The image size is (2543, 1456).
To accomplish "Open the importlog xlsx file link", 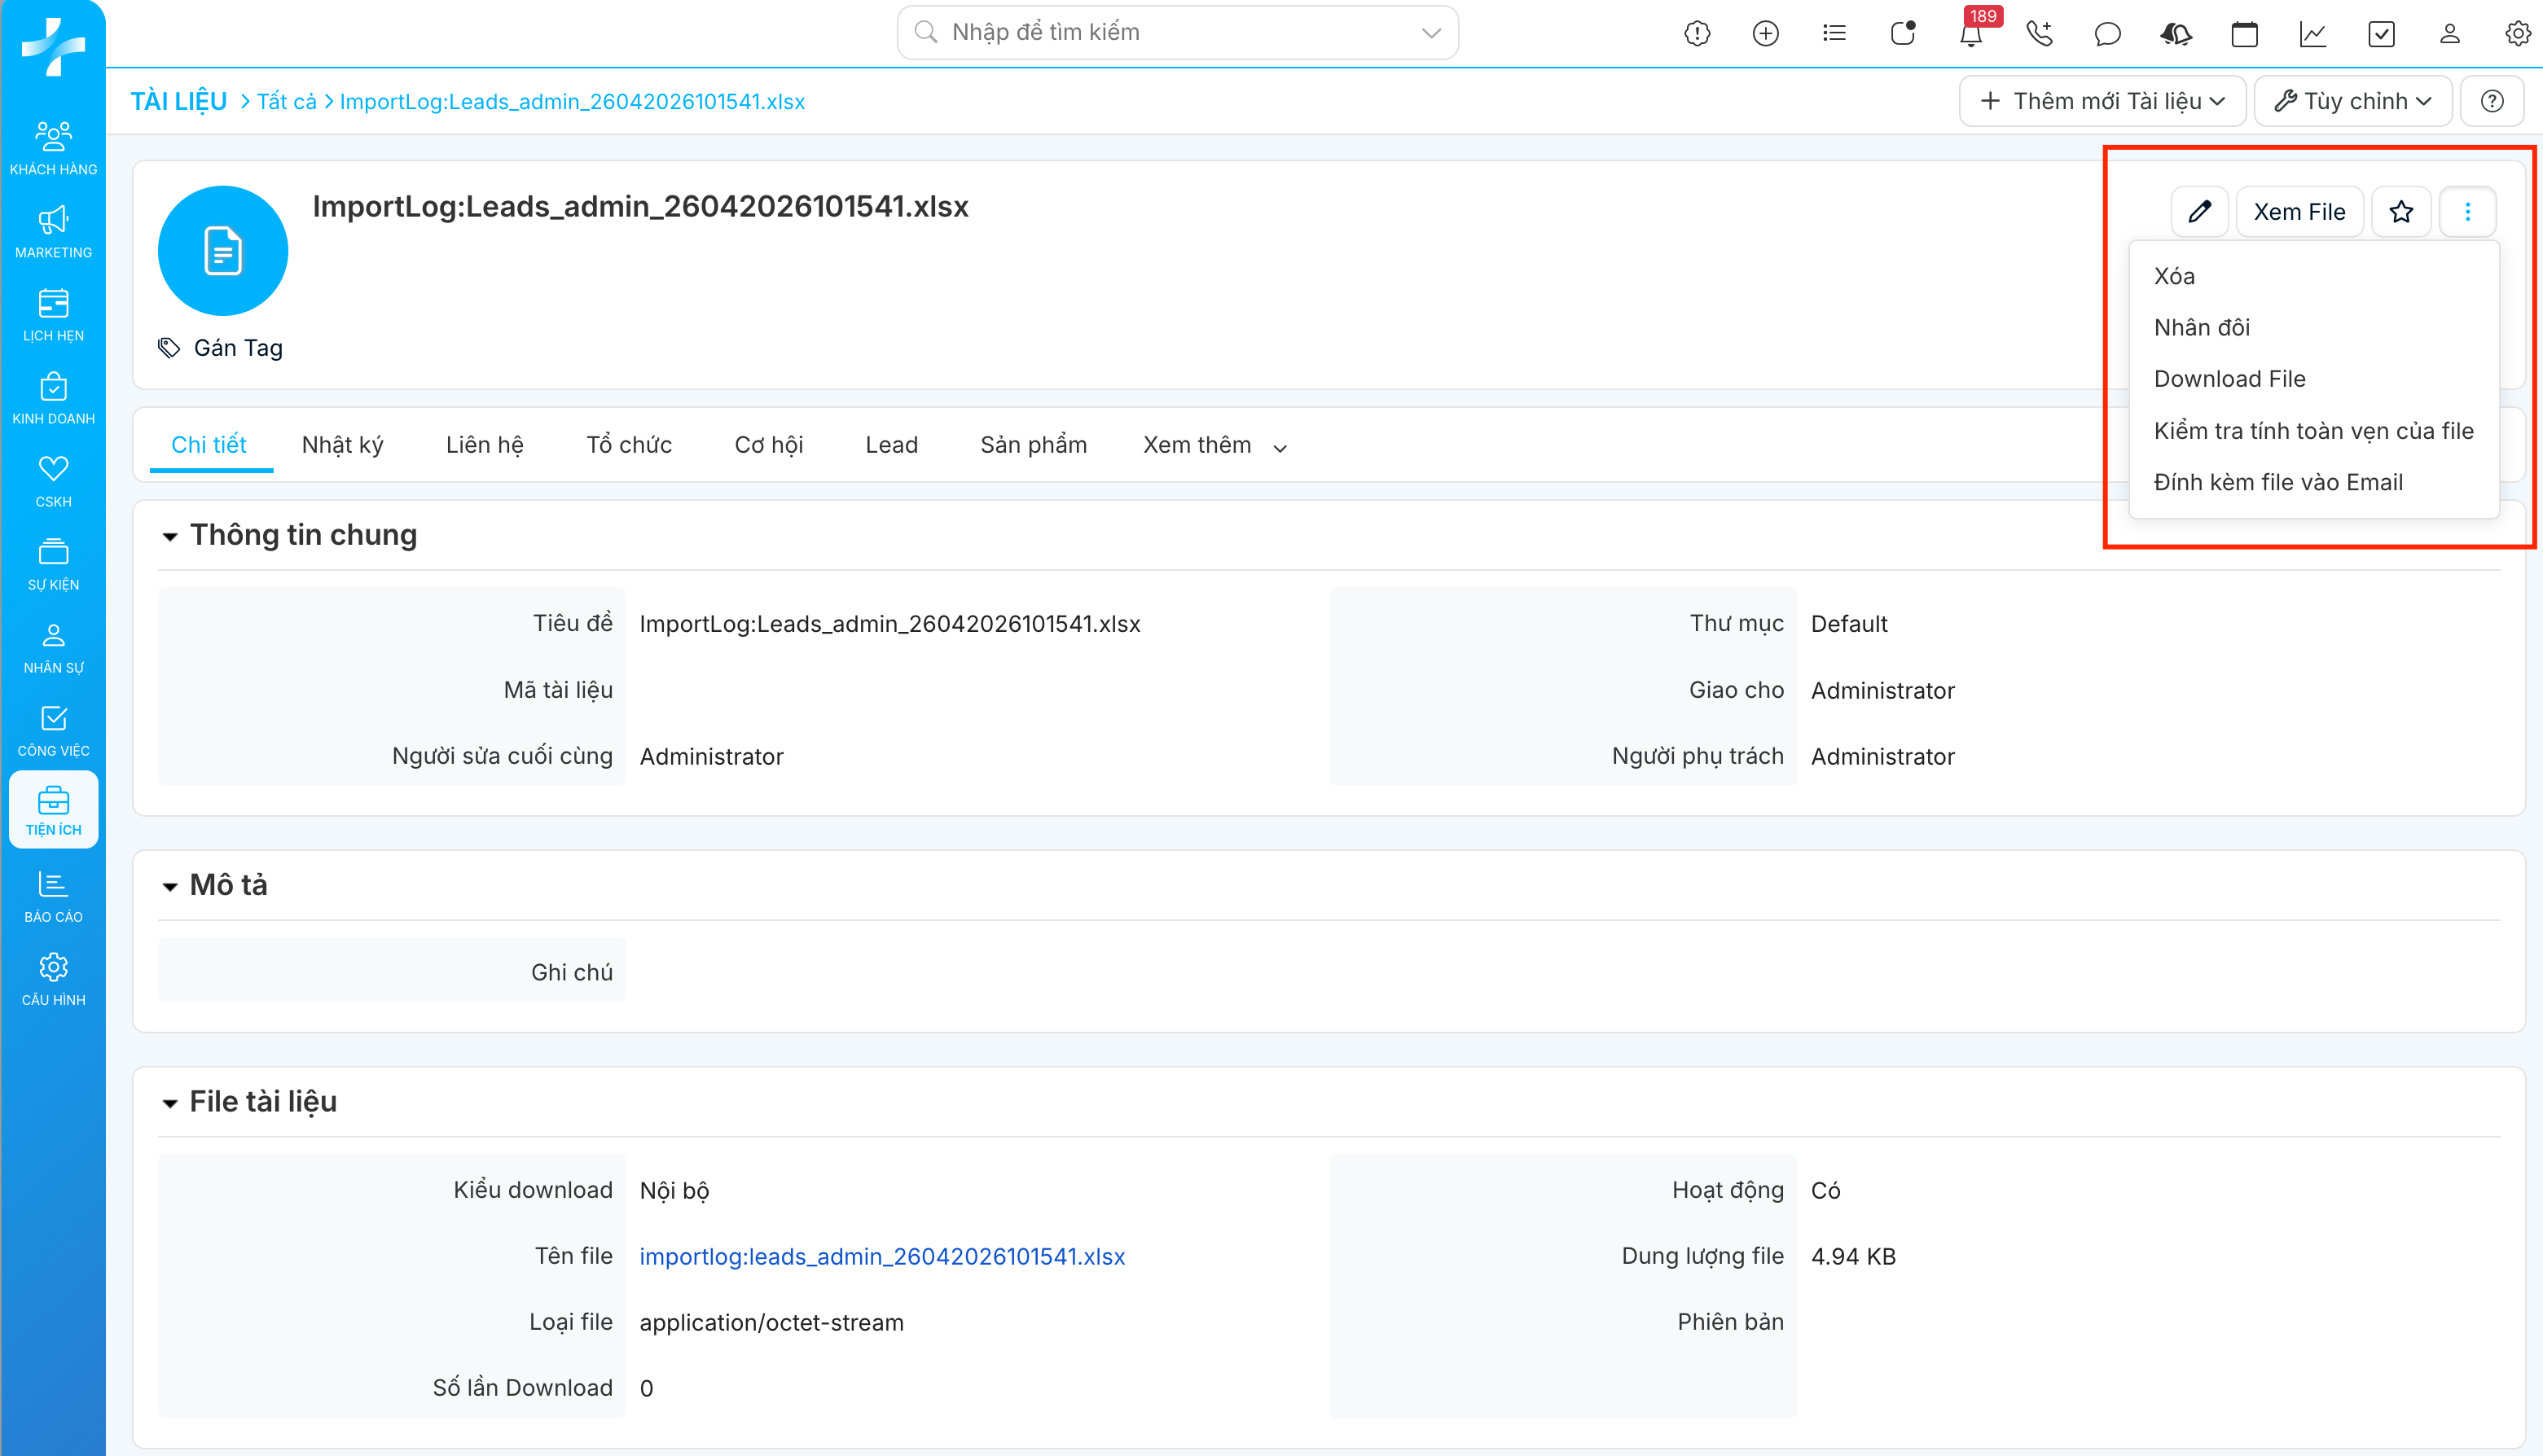I will click(x=882, y=1256).
